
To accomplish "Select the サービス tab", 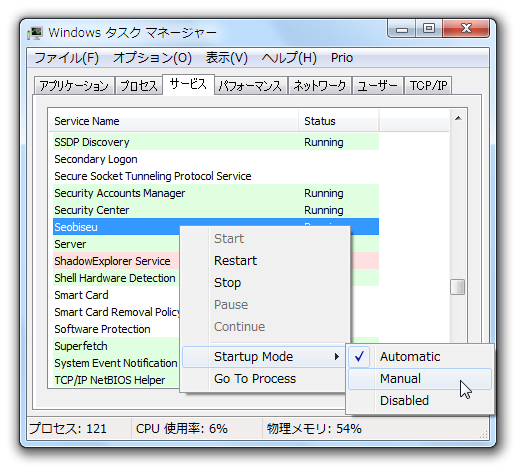I will 188,84.
